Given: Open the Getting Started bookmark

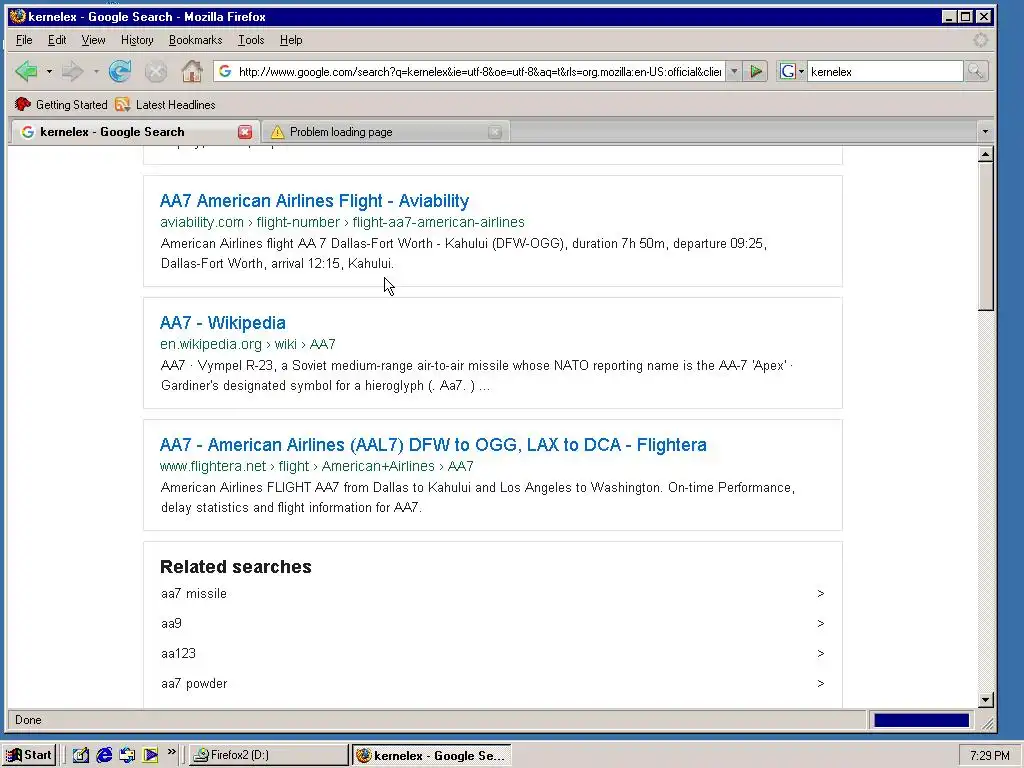Looking at the screenshot, I should click(61, 104).
